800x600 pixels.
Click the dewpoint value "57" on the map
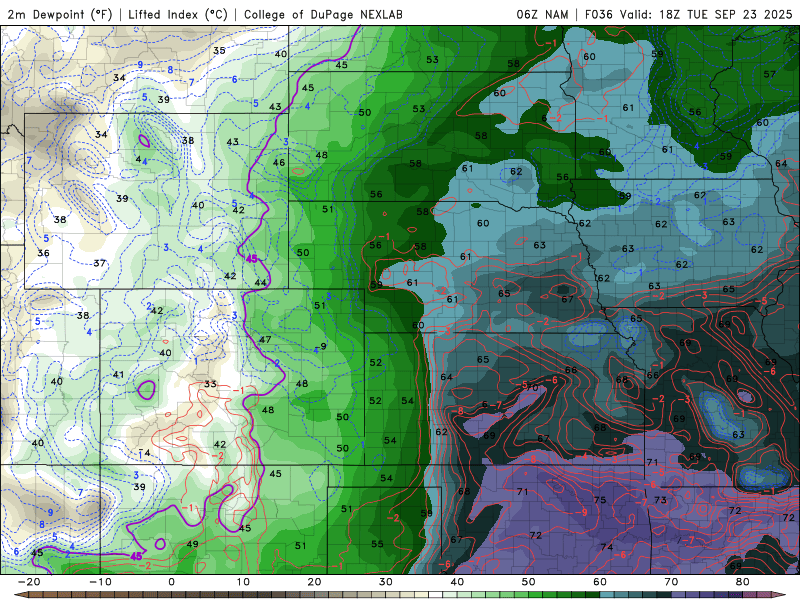click(769, 74)
